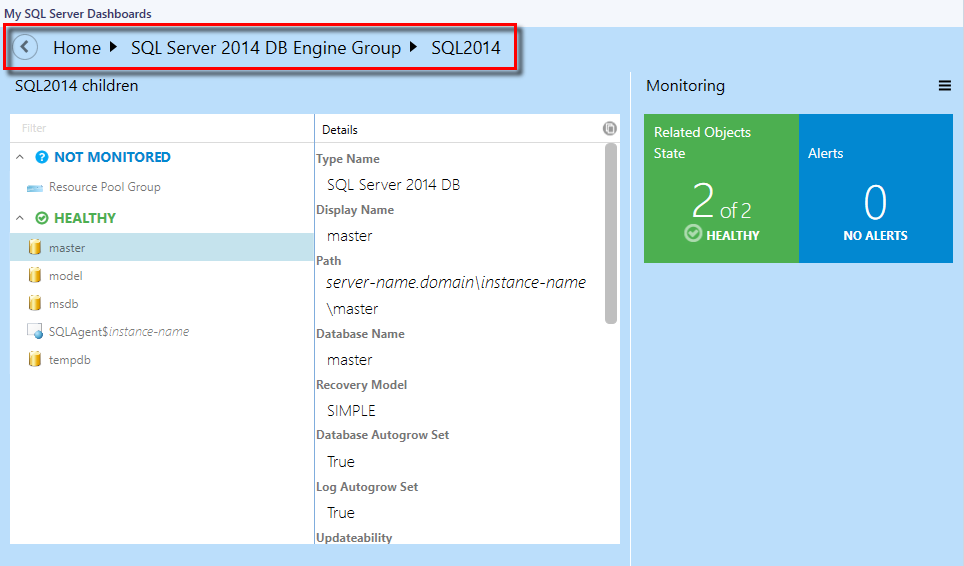The height and width of the screenshot is (566, 964).
Task: Click the Recovery Model label
Action: 362,385
